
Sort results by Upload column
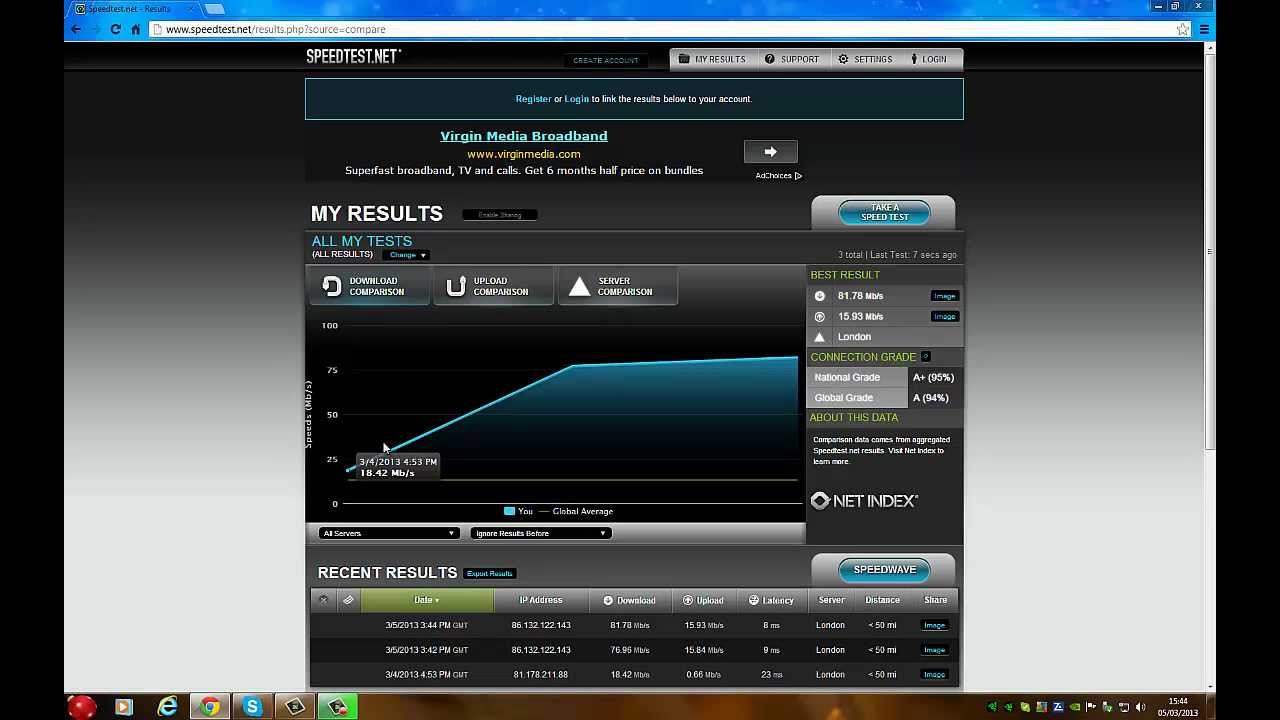pyautogui.click(x=704, y=600)
